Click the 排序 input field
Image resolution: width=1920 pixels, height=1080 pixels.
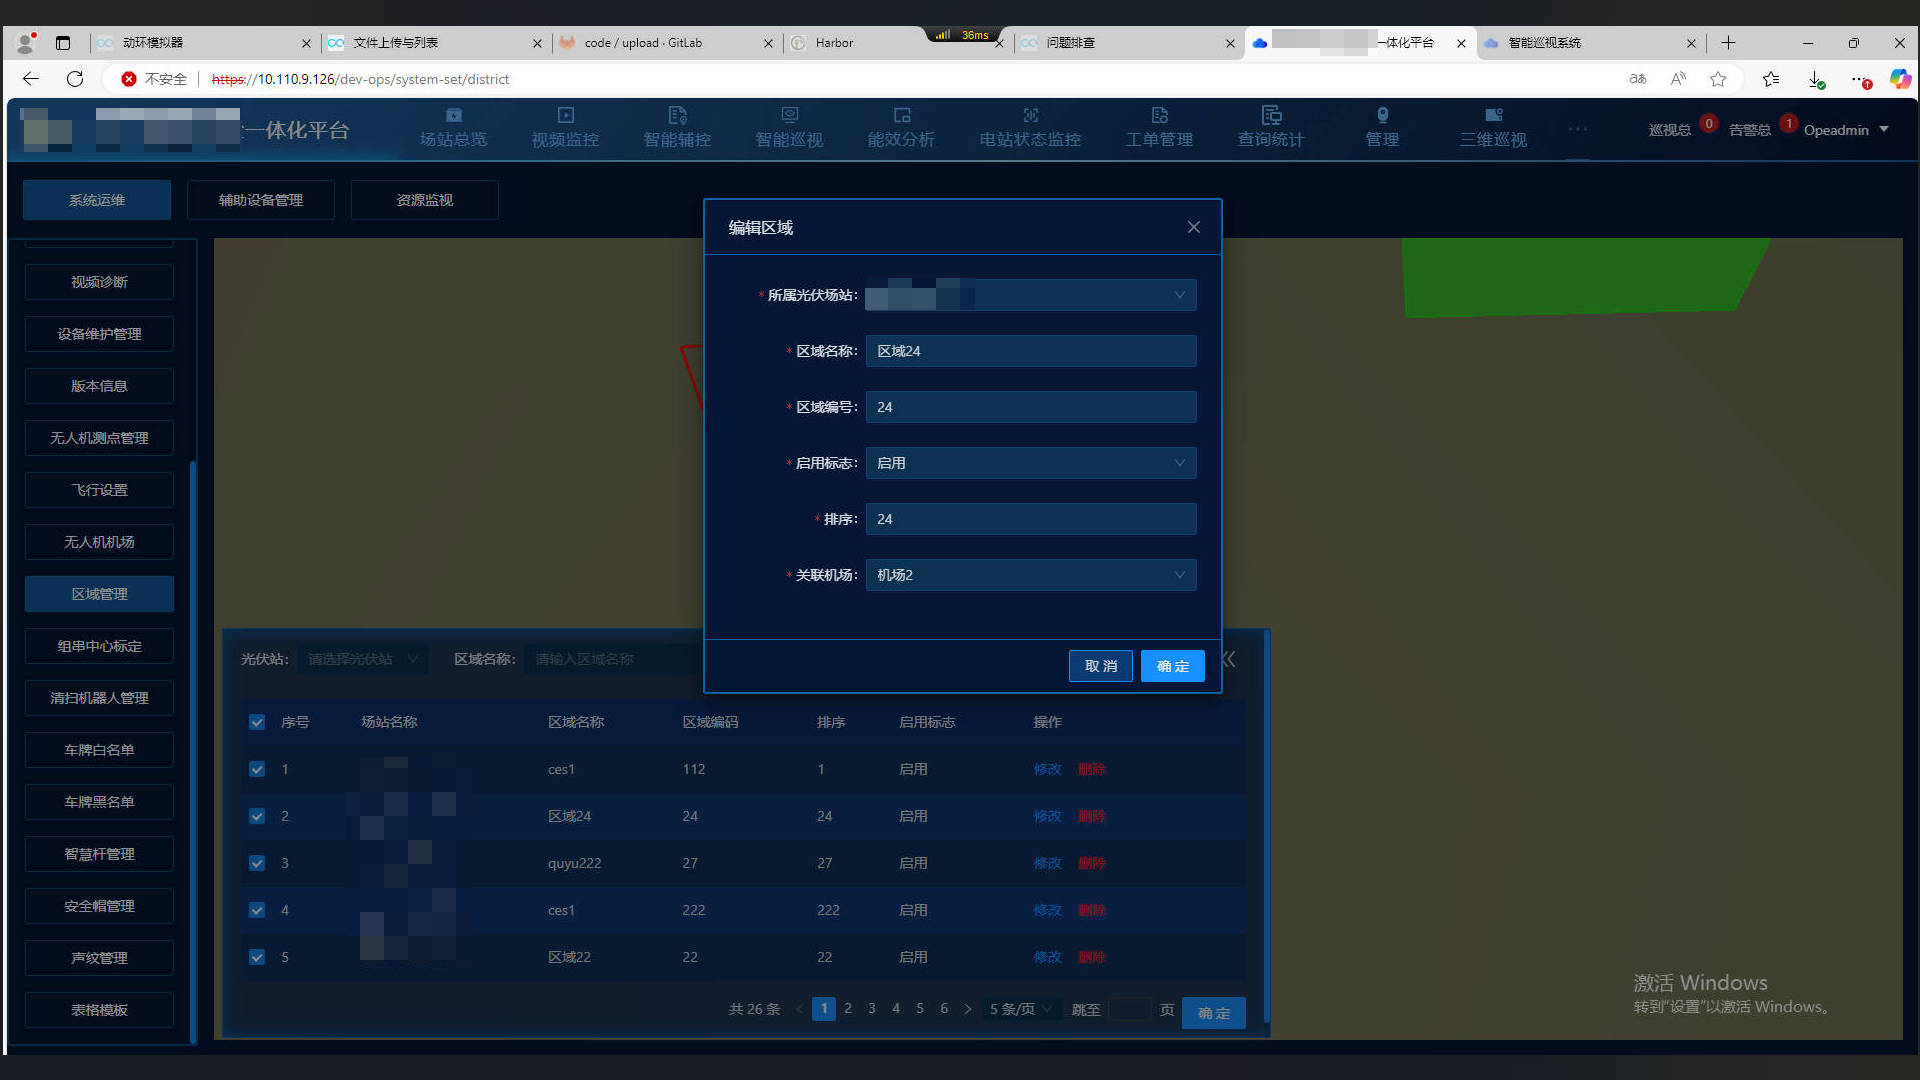[x=1031, y=519]
